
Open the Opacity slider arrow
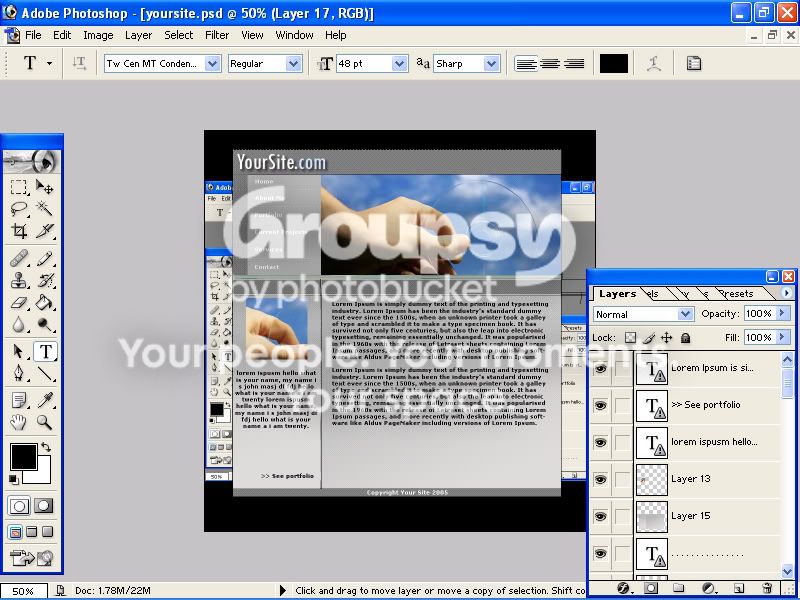(782, 313)
